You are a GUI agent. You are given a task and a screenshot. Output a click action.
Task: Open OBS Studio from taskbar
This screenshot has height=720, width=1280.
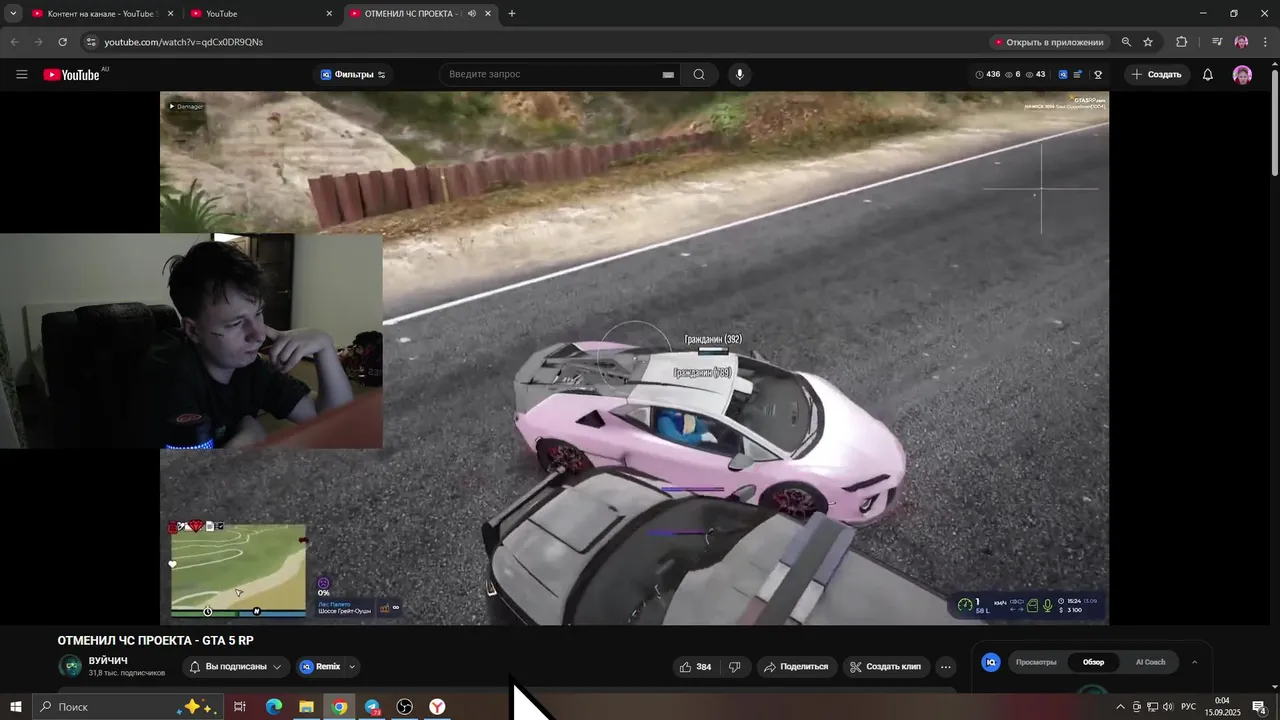point(404,707)
